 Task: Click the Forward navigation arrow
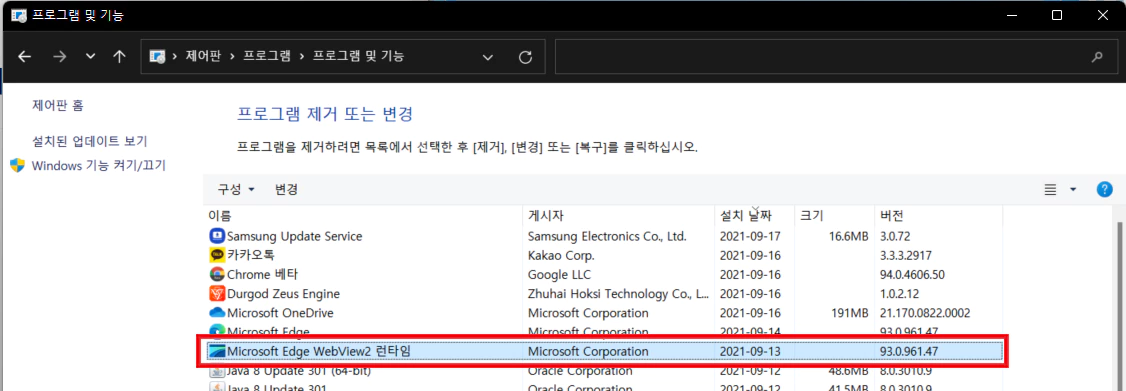pyautogui.click(x=60, y=57)
